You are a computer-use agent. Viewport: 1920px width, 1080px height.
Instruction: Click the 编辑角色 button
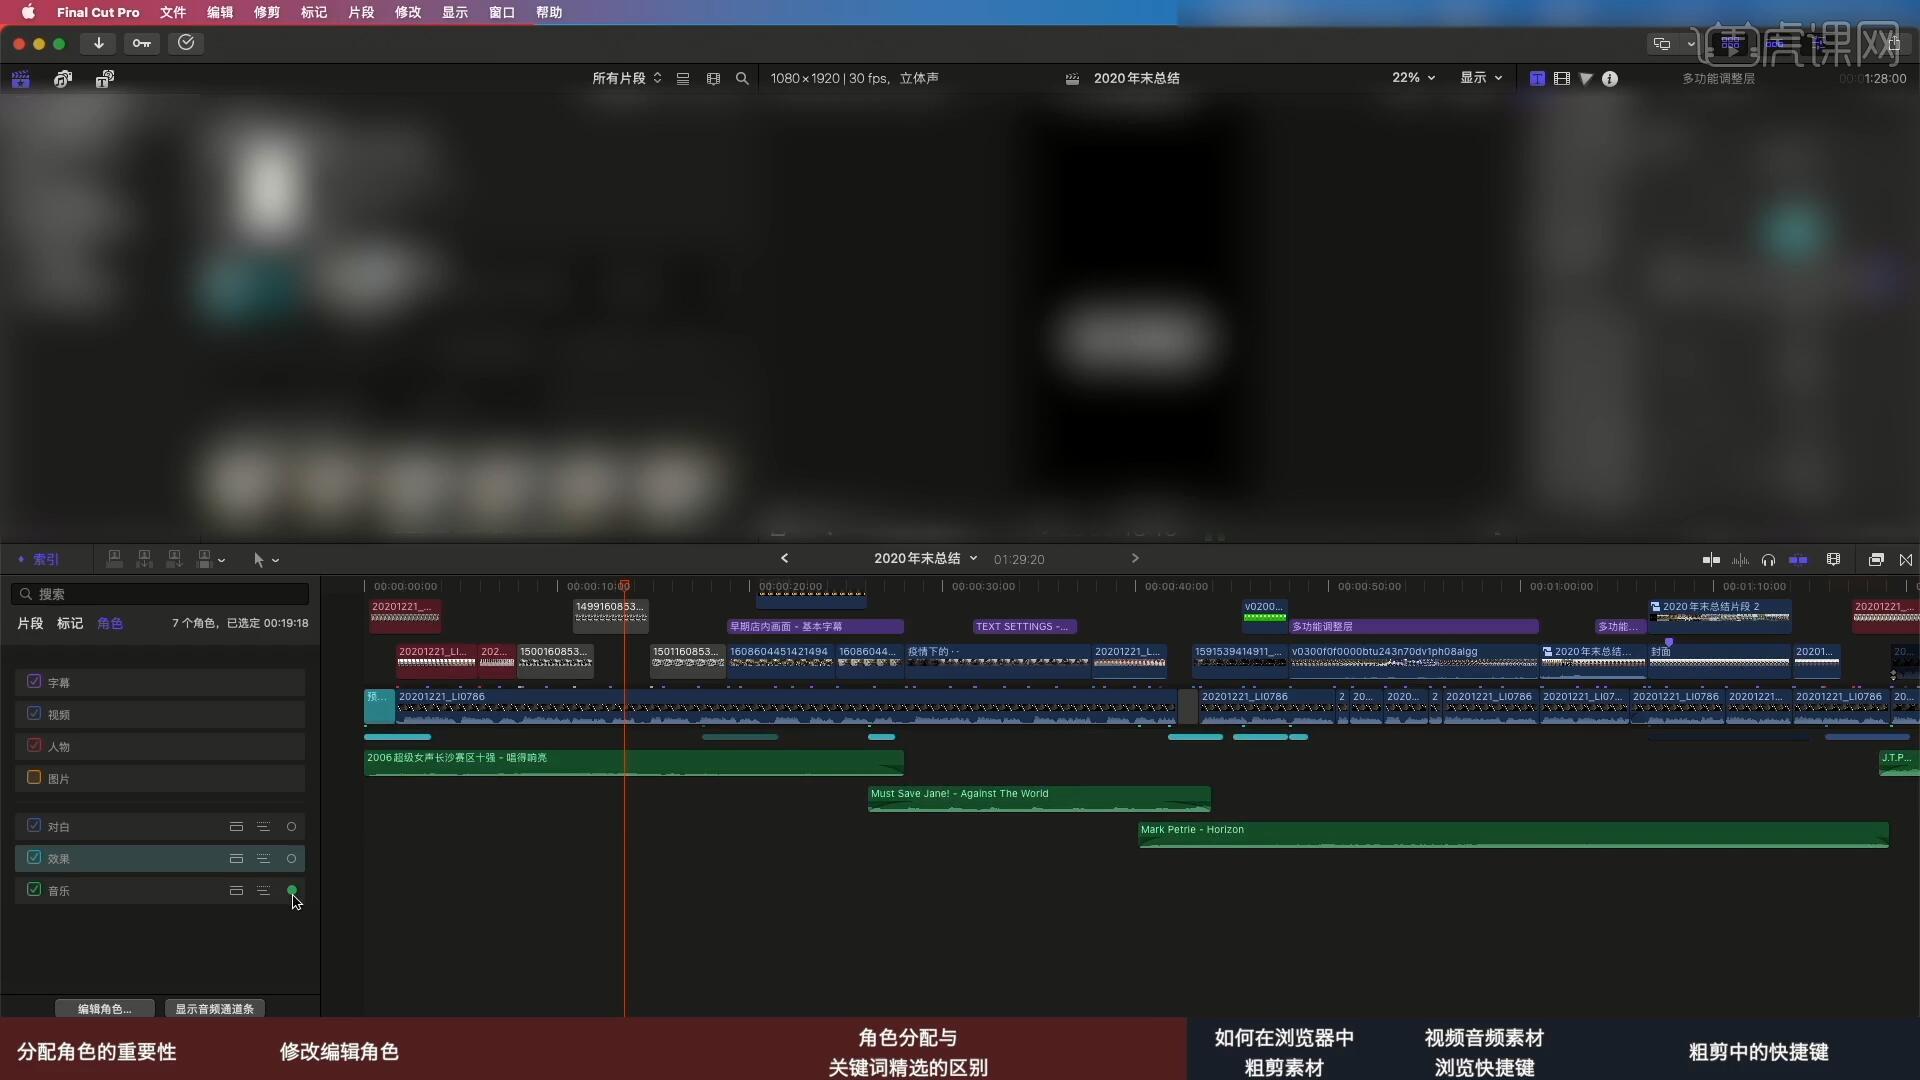click(105, 1008)
